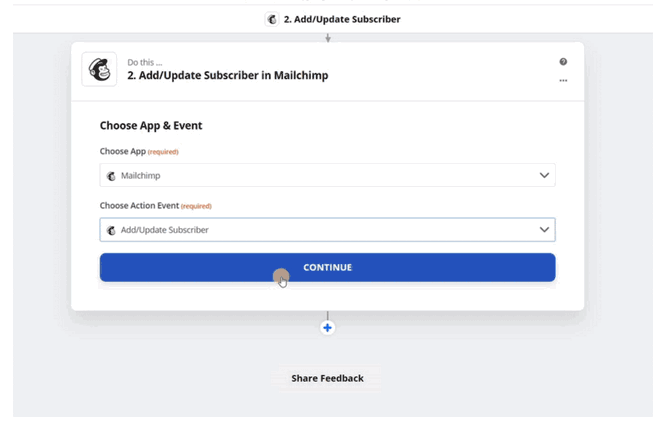Click the "Choose Action Event" field label
This screenshot has width=672, height=428.
point(140,206)
